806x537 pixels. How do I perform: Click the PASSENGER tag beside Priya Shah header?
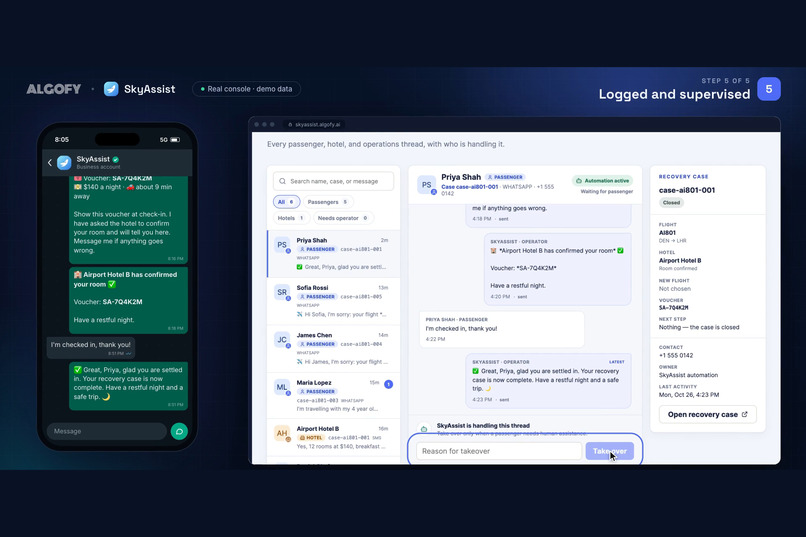coord(505,177)
